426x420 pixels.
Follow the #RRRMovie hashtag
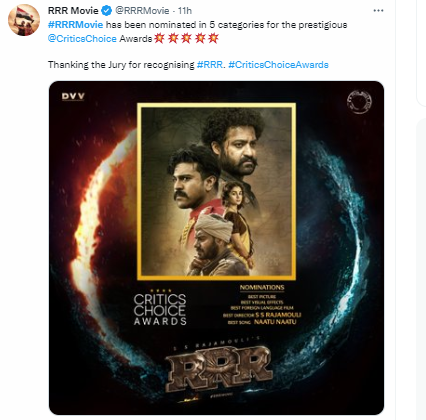(75, 25)
